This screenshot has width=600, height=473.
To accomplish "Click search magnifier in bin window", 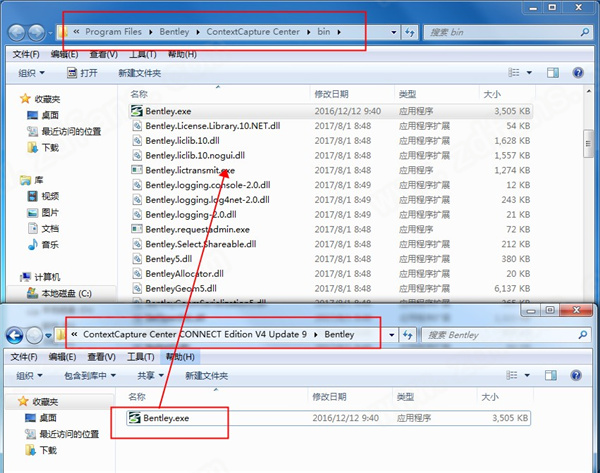I will pyautogui.click(x=585, y=33).
